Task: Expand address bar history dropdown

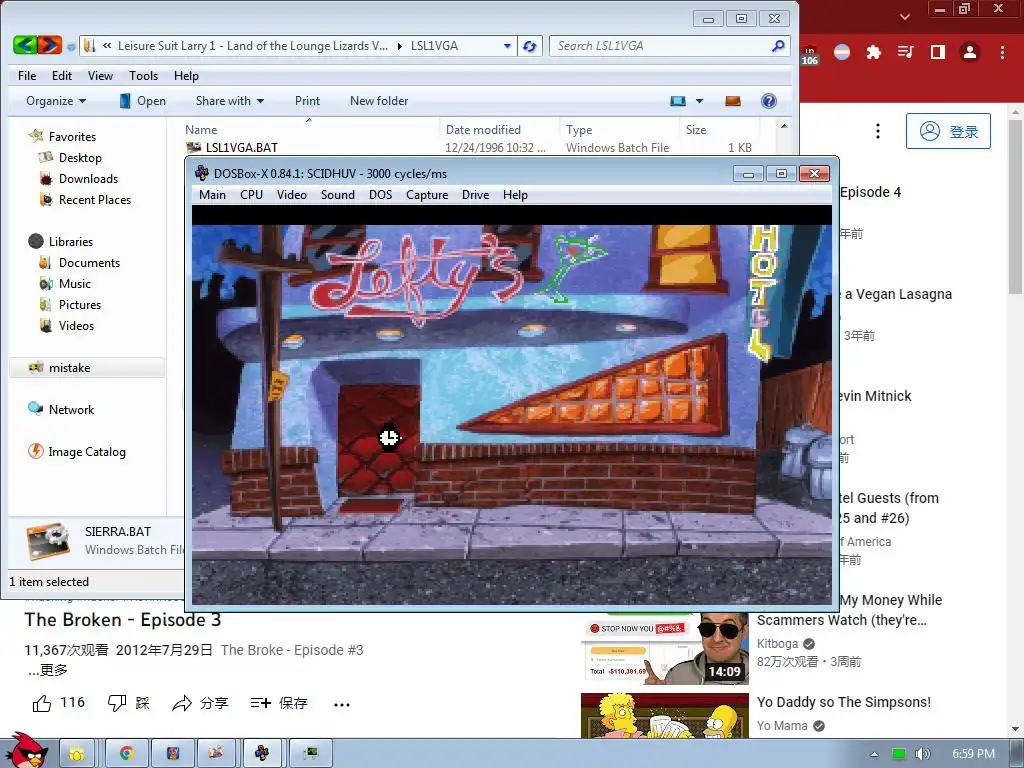Action: click(x=507, y=46)
